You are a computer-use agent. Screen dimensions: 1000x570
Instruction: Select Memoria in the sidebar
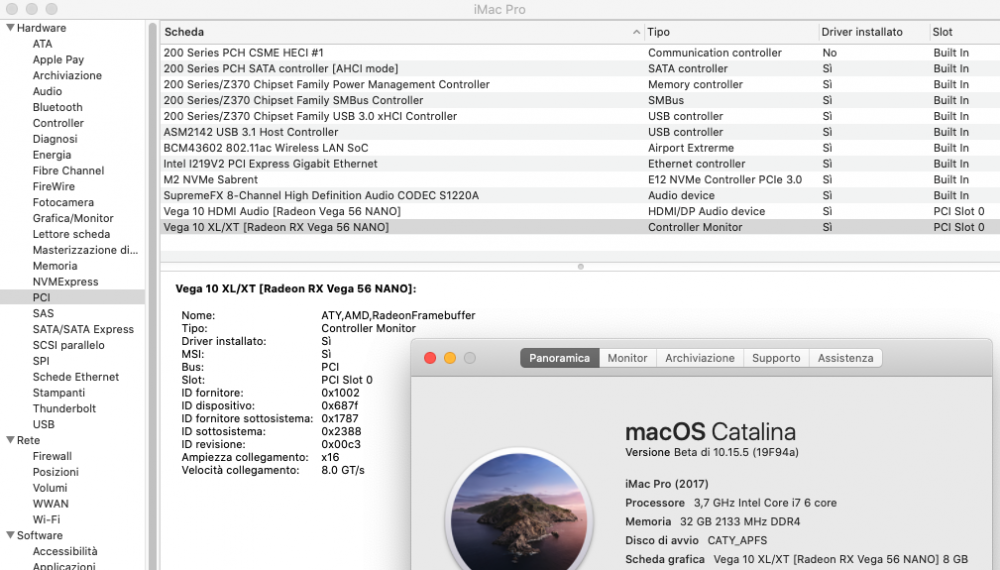pyautogui.click(x=55, y=266)
